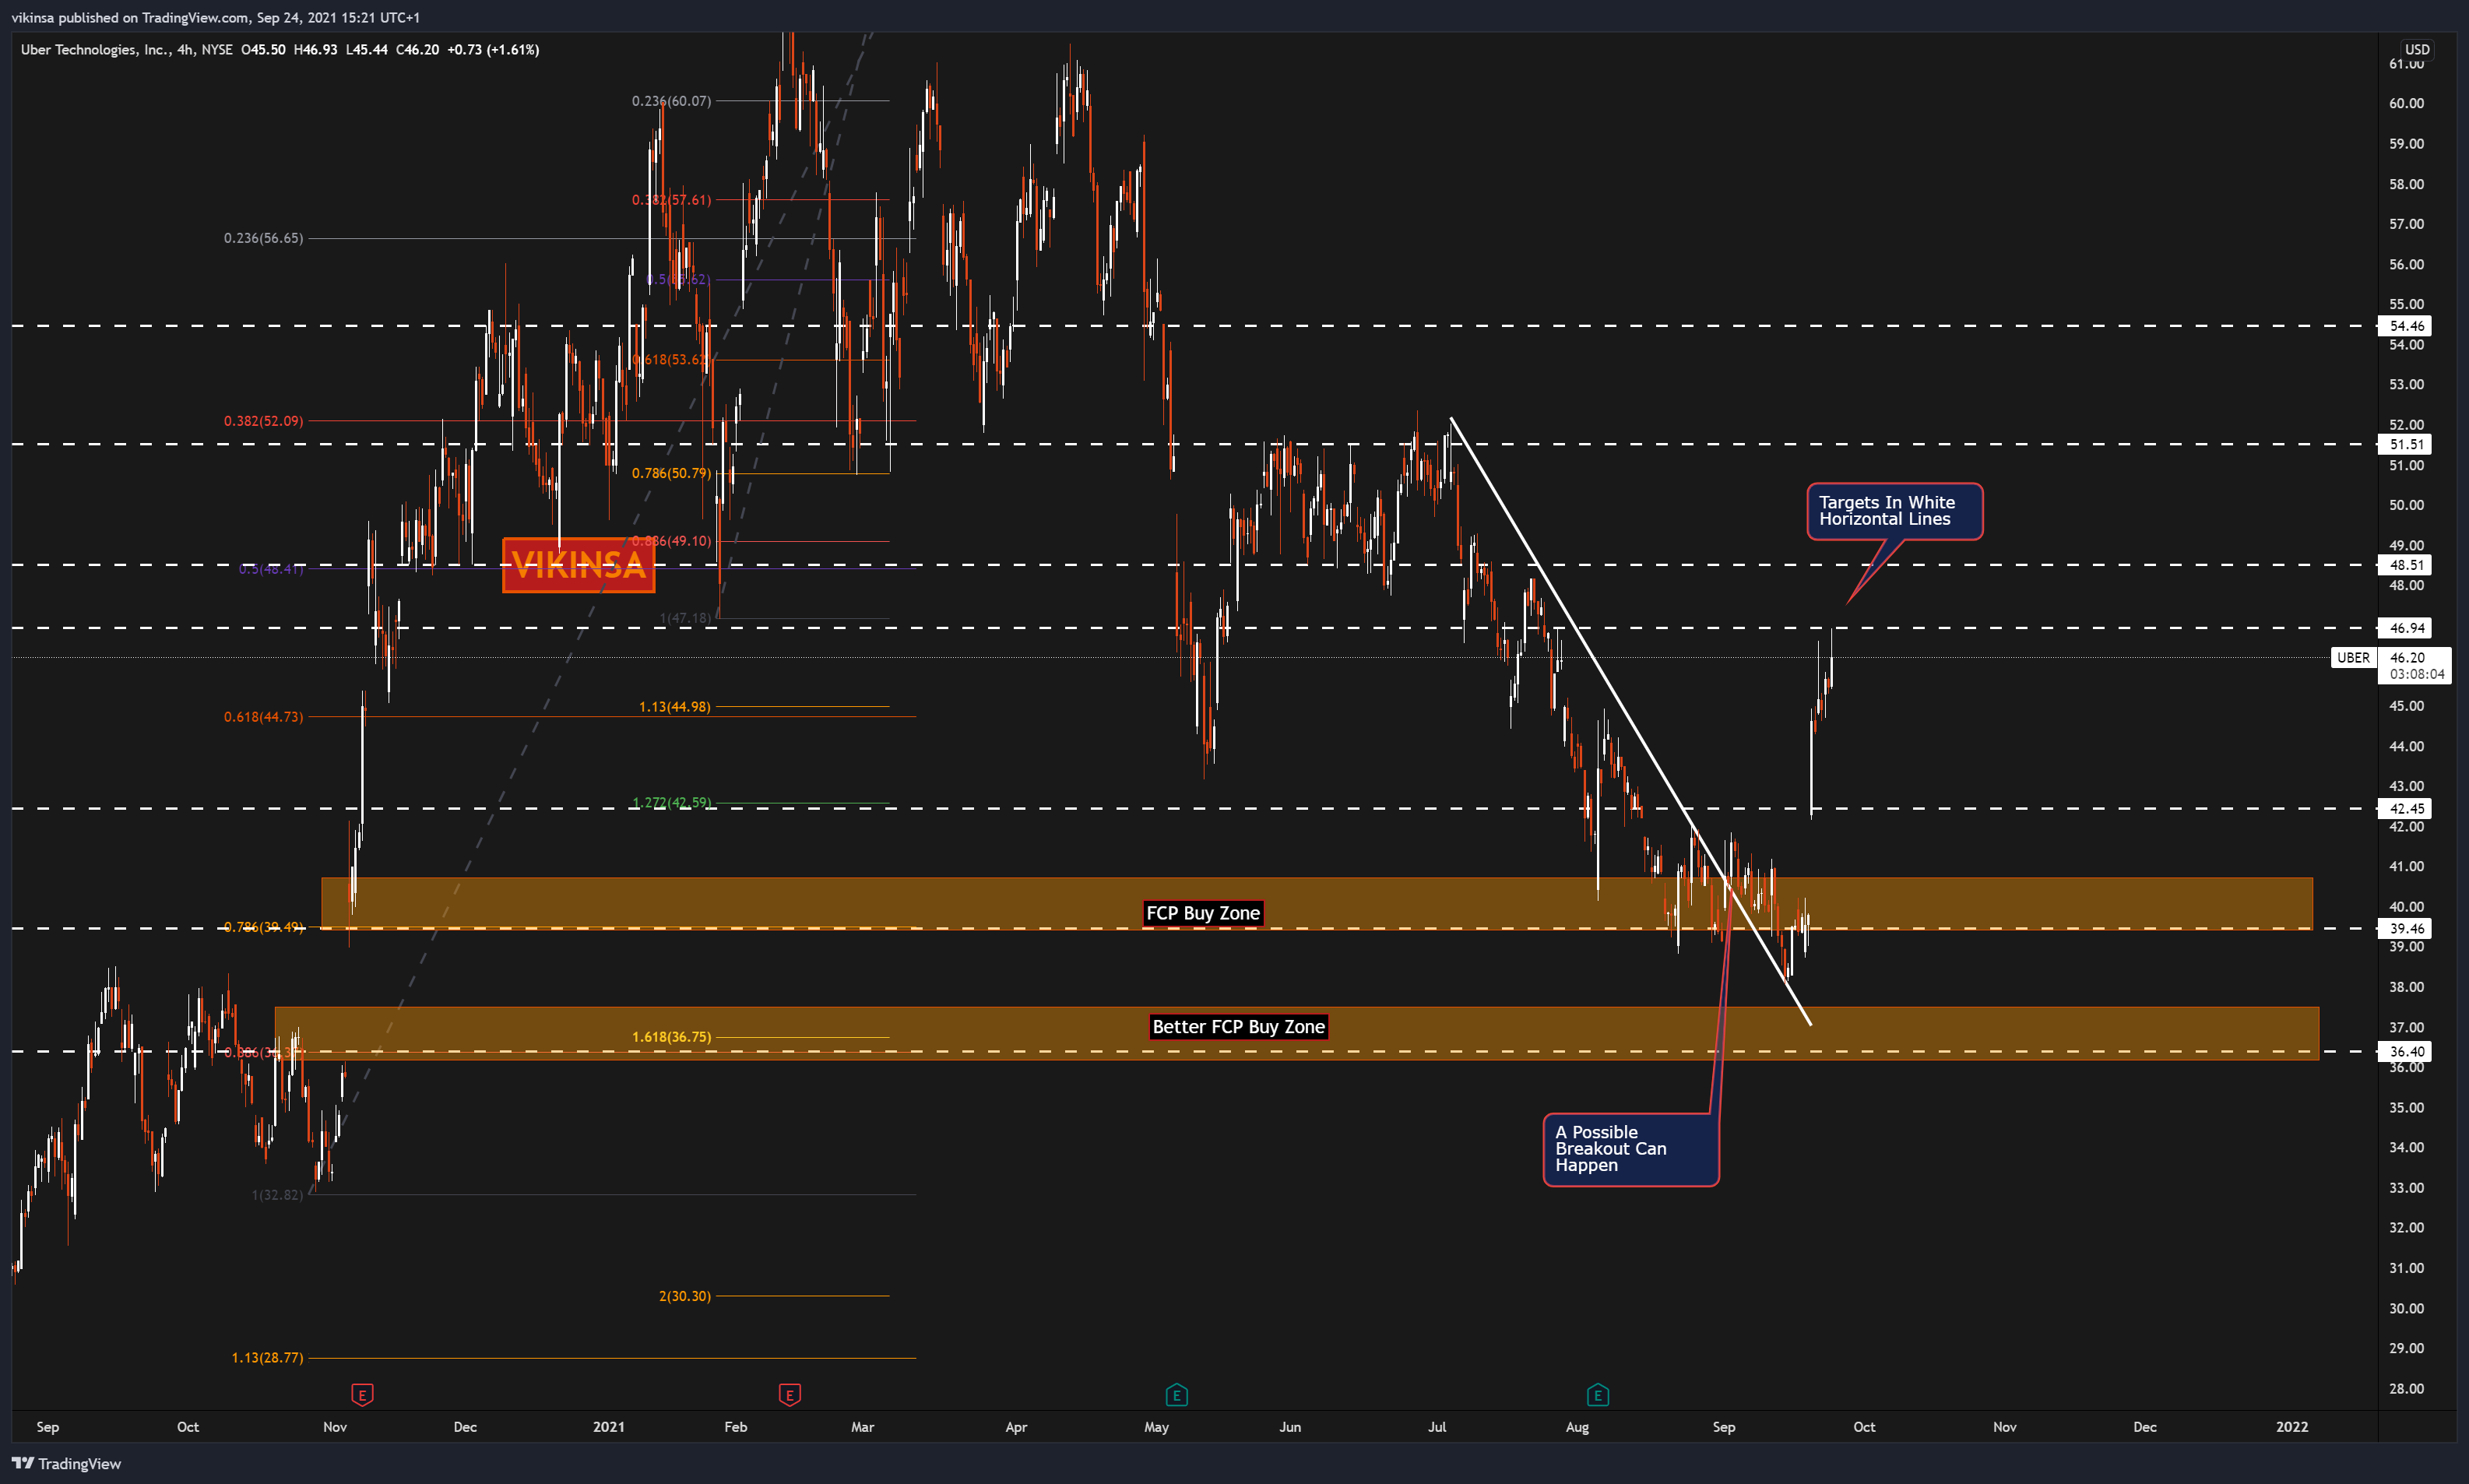Click the 42.45 price level label
This screenshot has width=2469, height=1484.
click(2405, 808)
